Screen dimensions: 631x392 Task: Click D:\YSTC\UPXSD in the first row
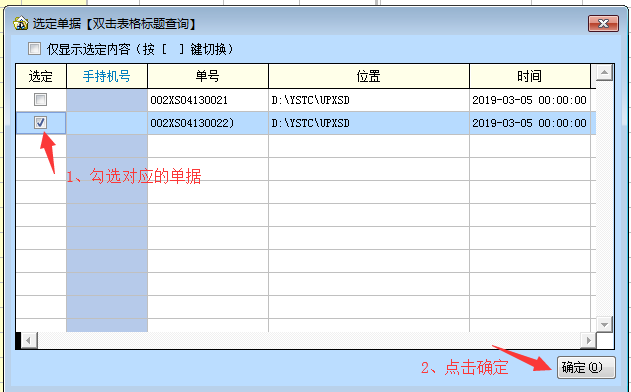coord(369,100)
